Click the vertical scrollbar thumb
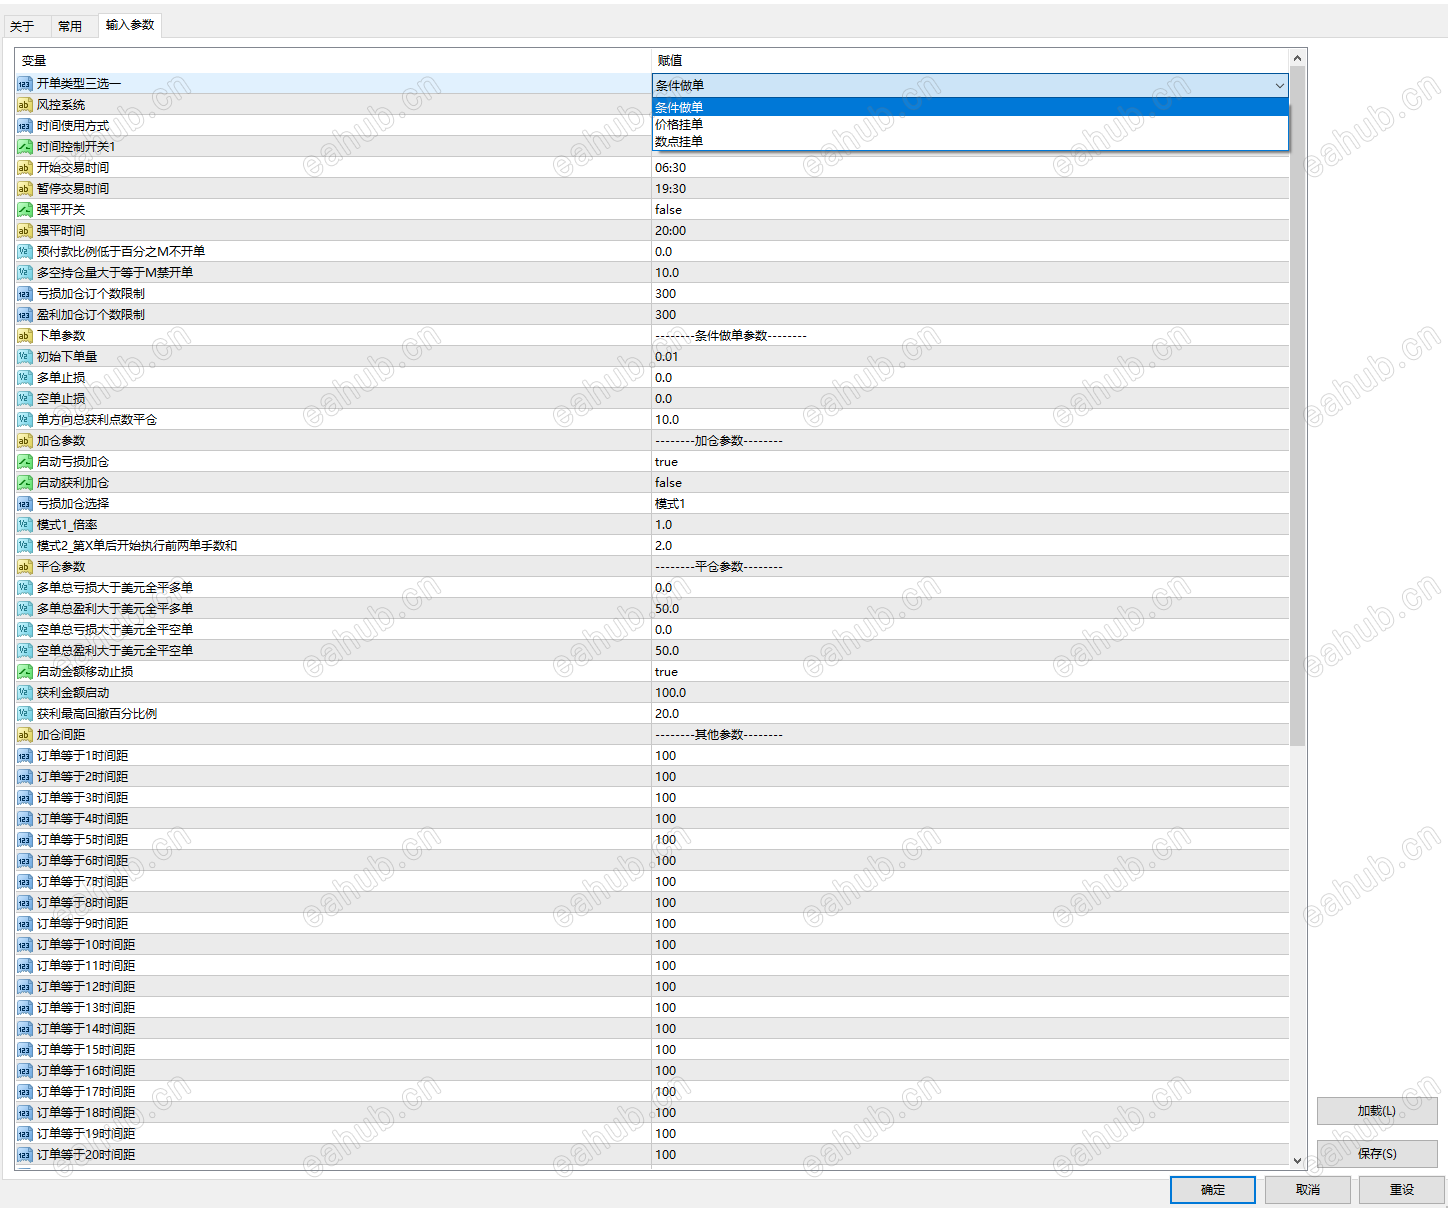The width and height of the screenshot is (1448, 1208). coord(1297,406)
